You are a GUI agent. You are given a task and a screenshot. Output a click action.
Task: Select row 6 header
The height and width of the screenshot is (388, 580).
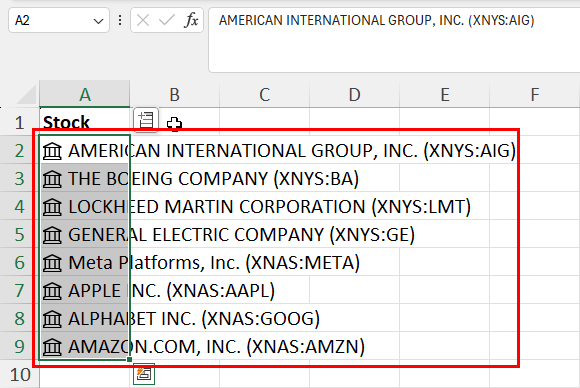click(x=20, y=263)
